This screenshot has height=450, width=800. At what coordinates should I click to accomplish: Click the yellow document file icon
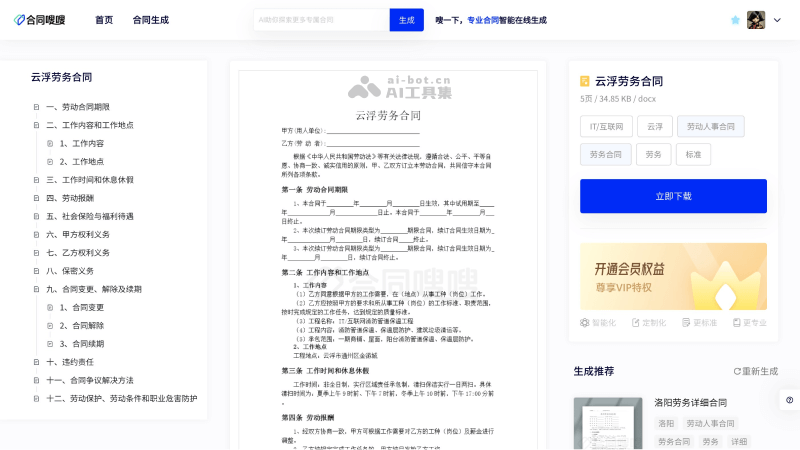coord(585,82)
